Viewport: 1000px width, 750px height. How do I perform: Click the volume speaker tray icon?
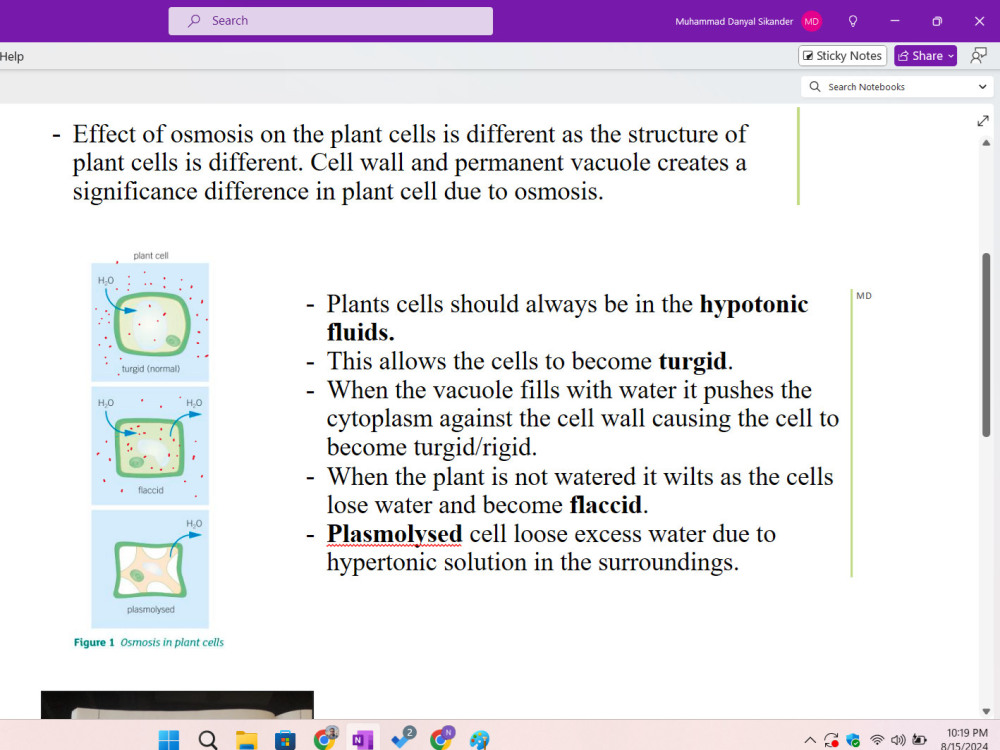coord(898,740)
